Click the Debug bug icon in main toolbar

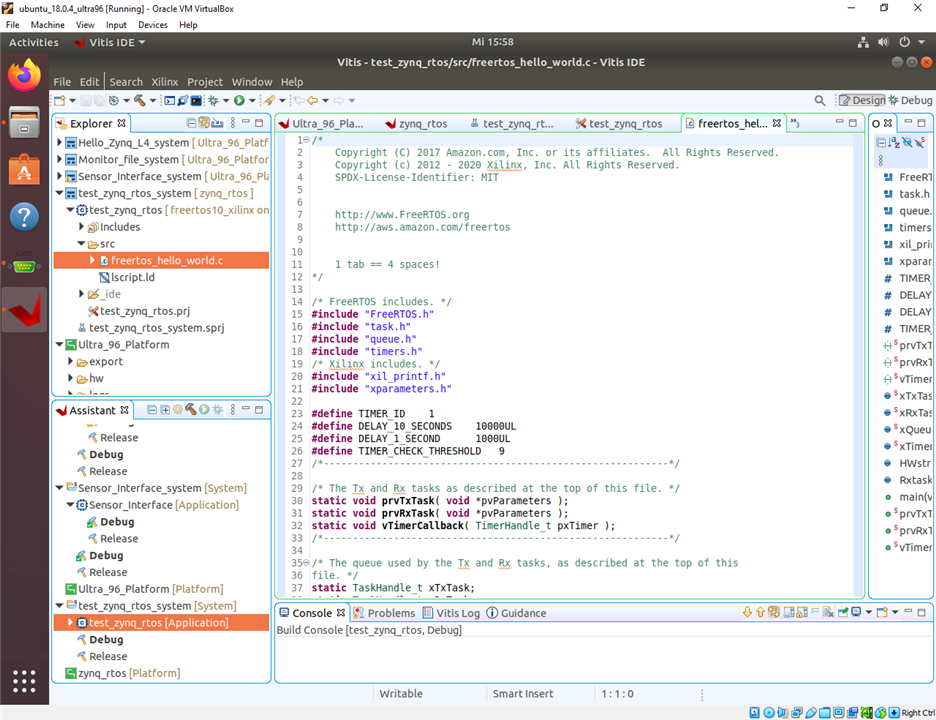[x=213, y=100]
